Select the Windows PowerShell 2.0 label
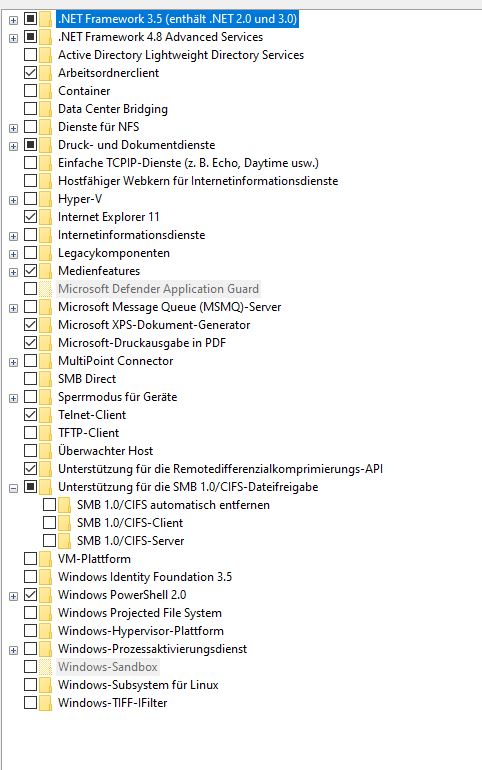482x770 pixels. coord(122,595)
